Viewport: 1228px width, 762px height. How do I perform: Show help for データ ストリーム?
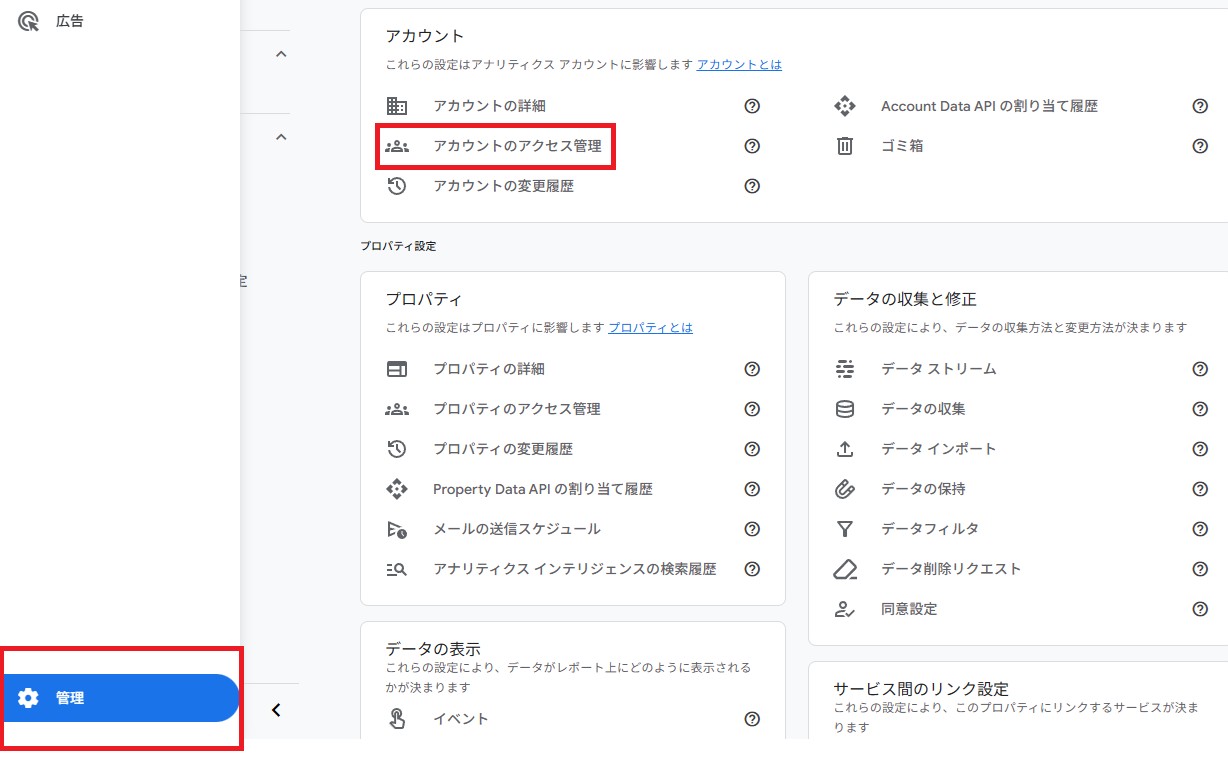coord(1200,369)
